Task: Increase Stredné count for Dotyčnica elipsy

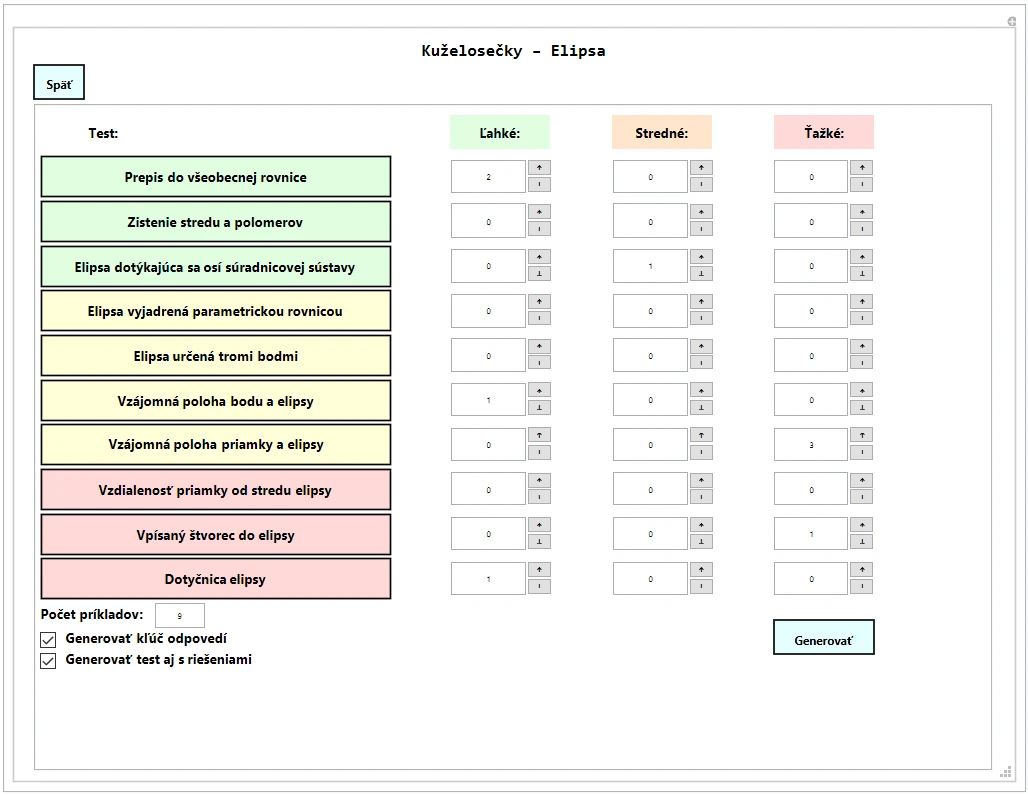Action: (701, 570)
